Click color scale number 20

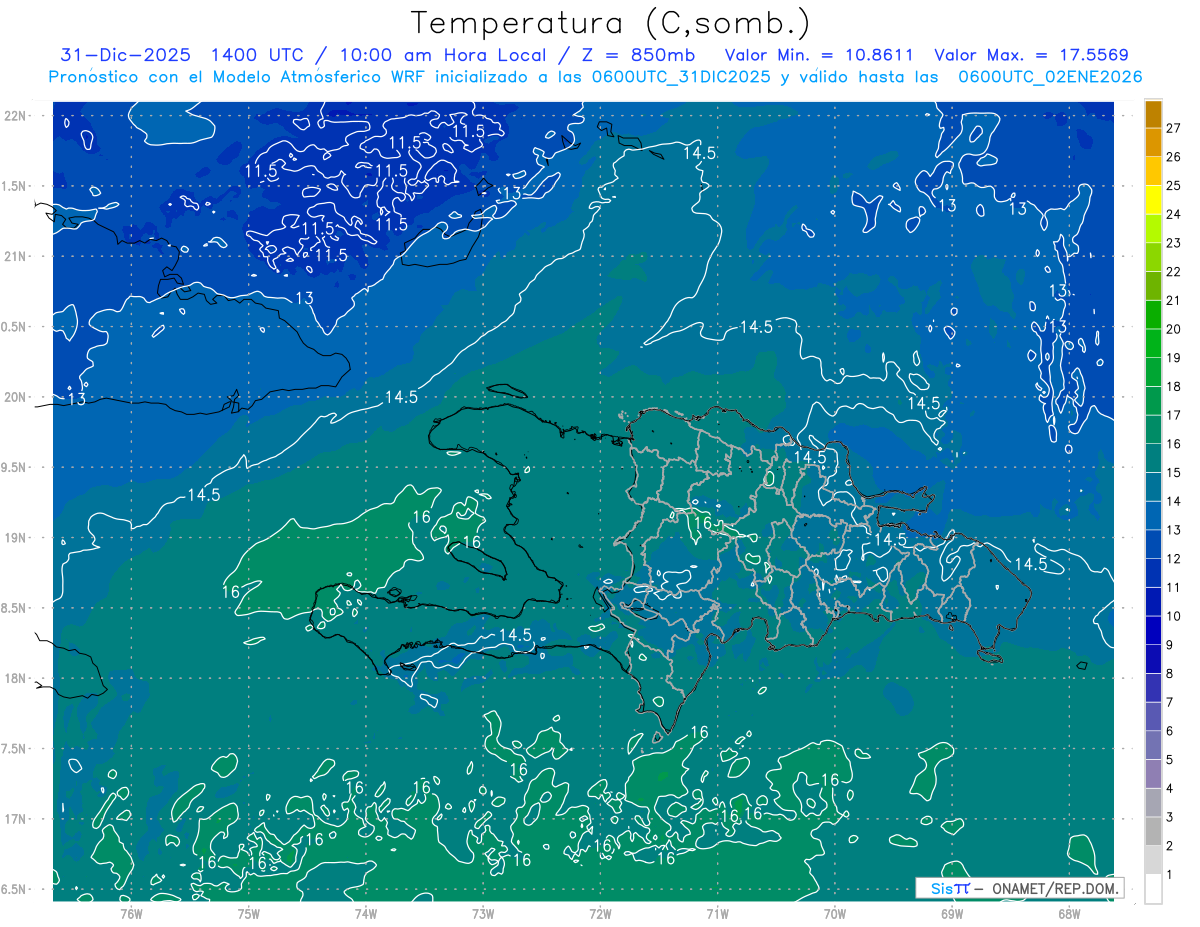[x=1173, y=329]
